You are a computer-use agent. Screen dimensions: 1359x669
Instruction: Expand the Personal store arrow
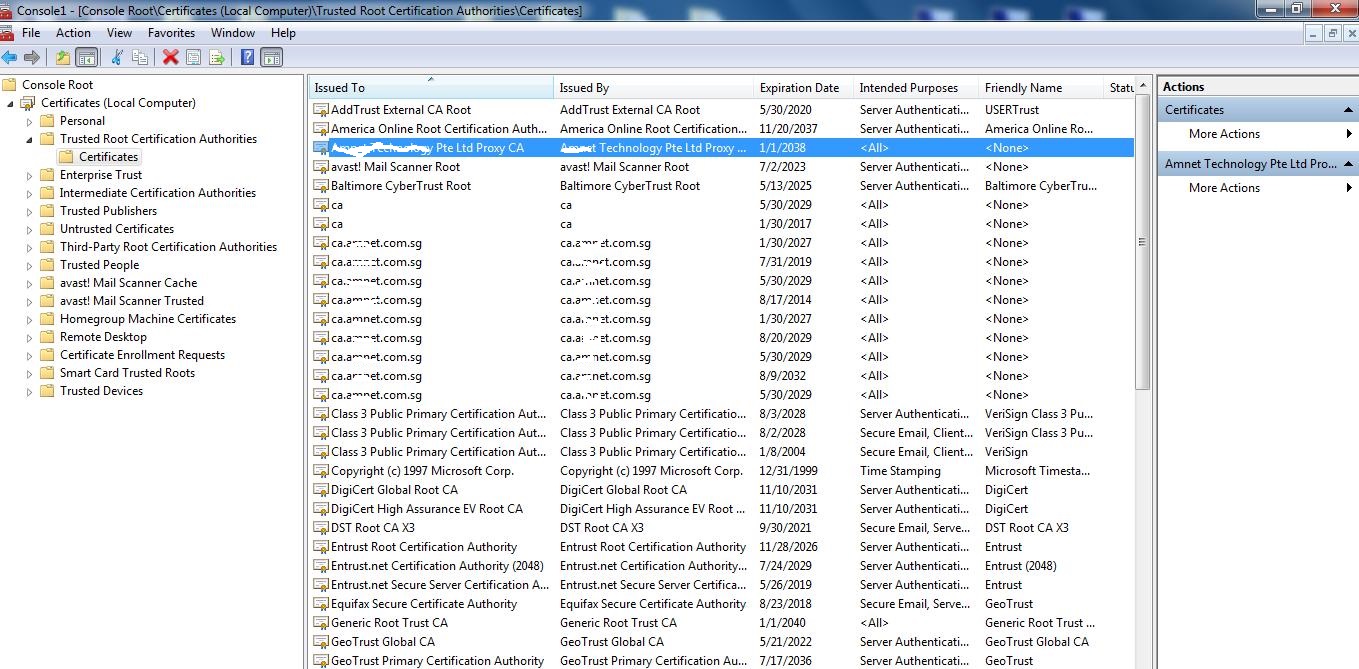(x=30, y=121)
